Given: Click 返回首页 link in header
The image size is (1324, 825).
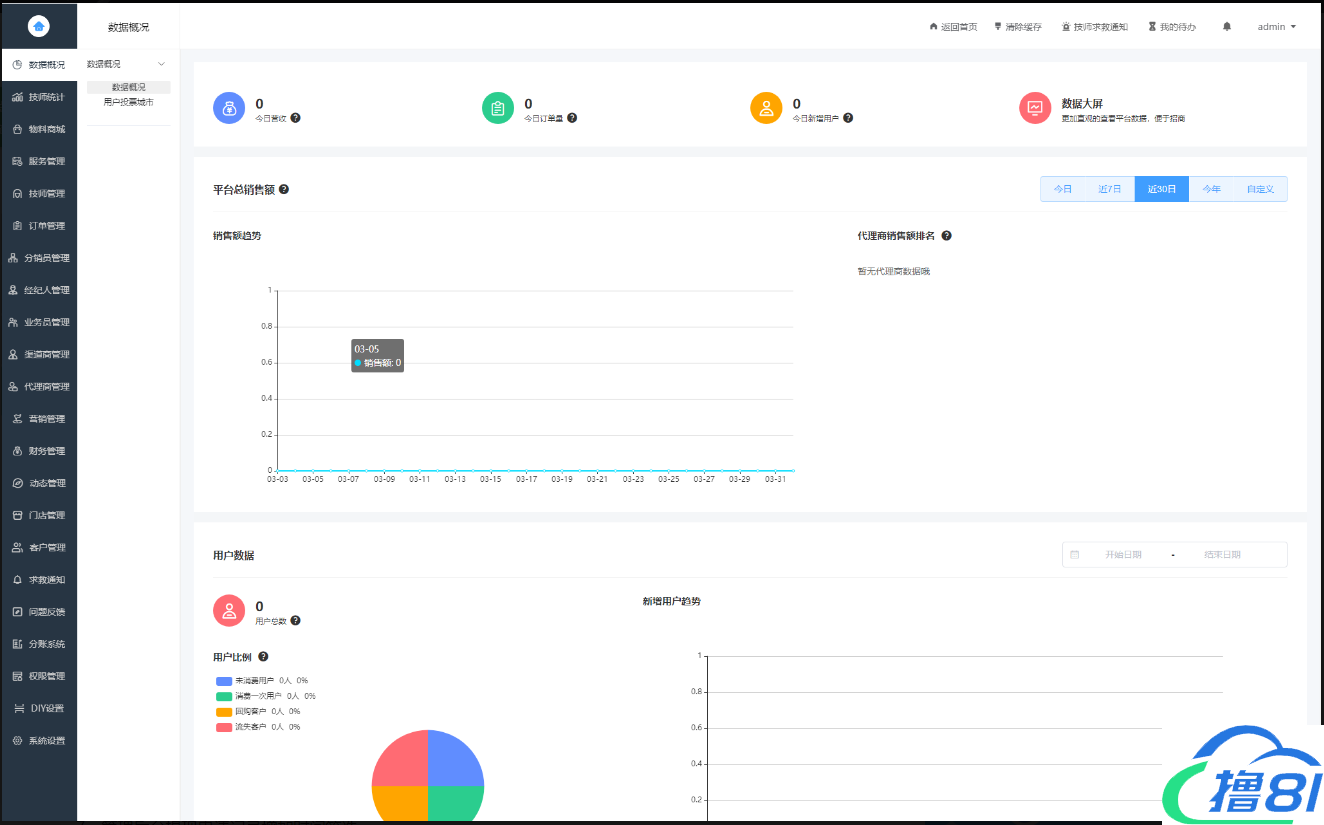Looking at the screenshot, I should pos(953,27).
